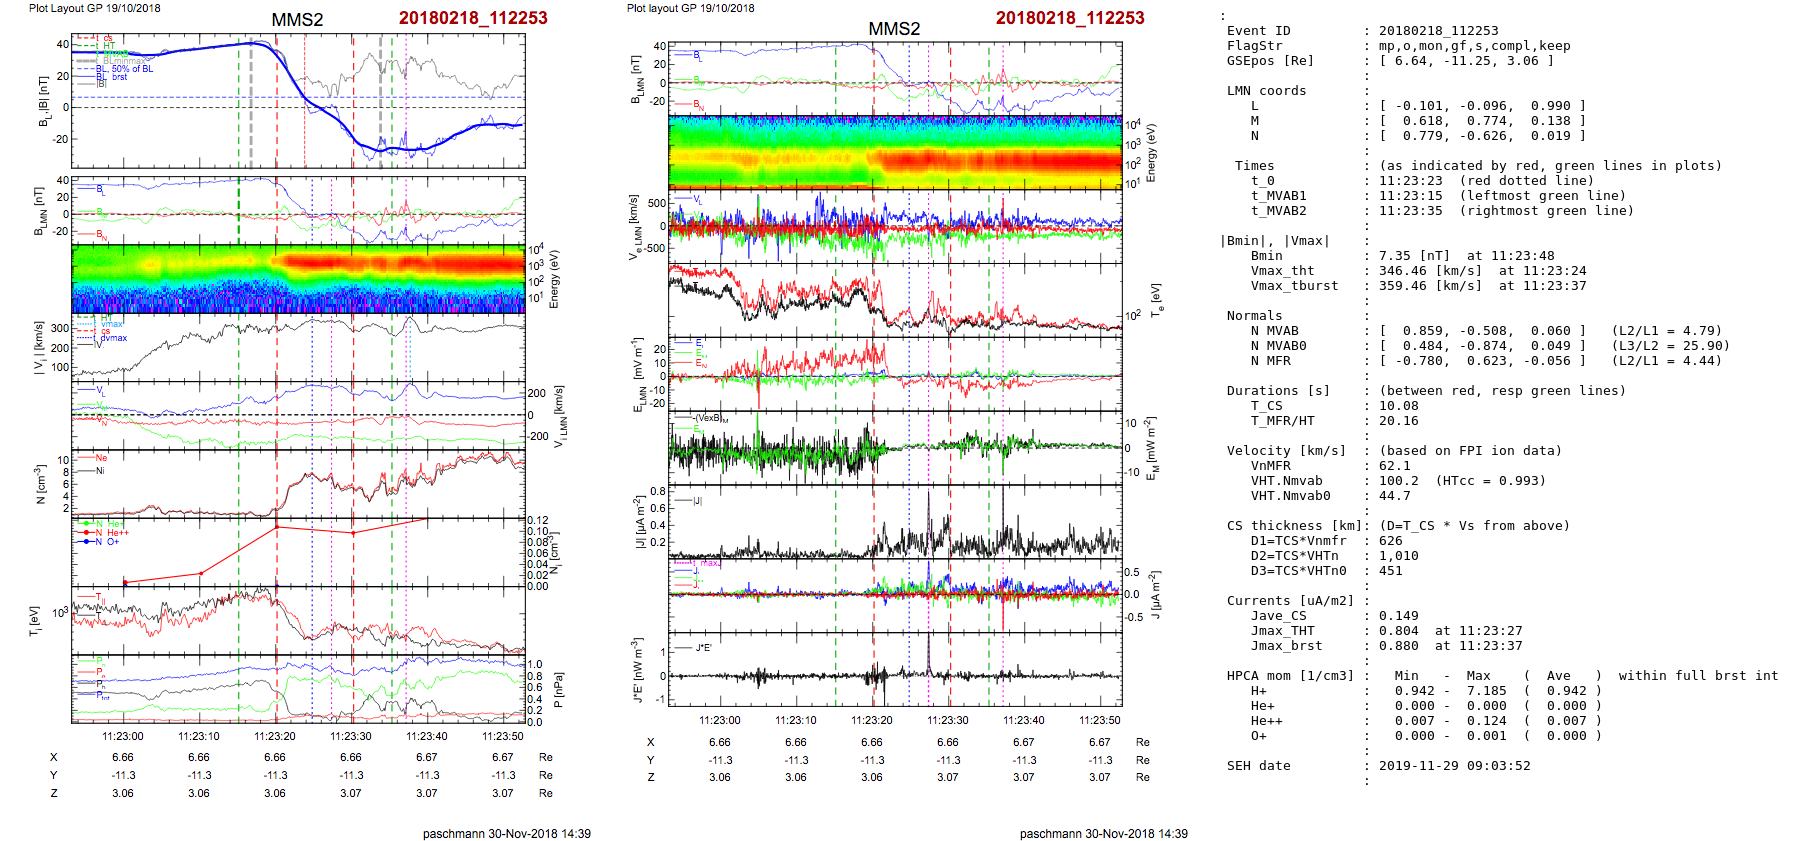Click the 'HPCA mom [1/cm3]' heading
1804x841 pixels.
[x=1291, y=676]
